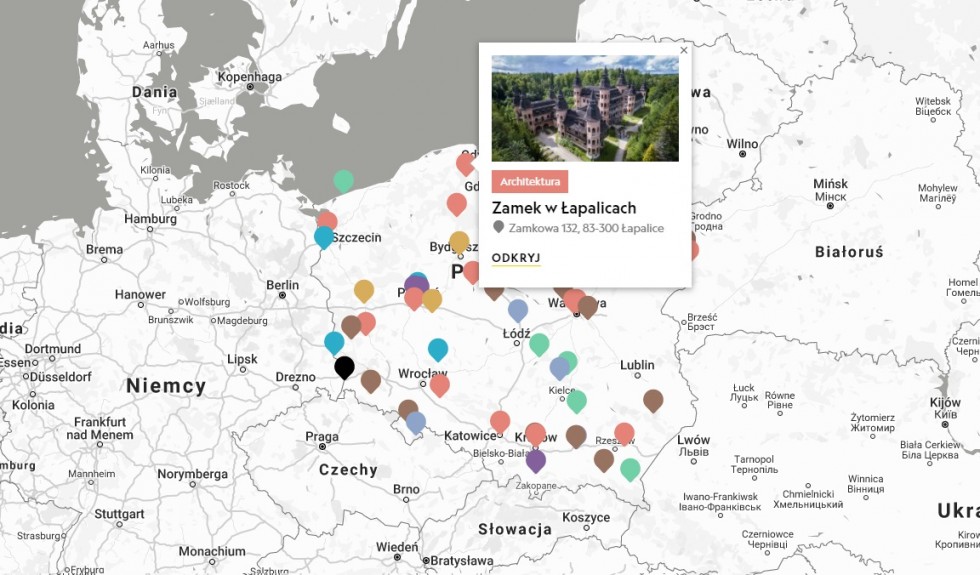Click the Lwów city label
Image resolution: width=980 pixels, height=575 pixels.
tap(693, 439)
